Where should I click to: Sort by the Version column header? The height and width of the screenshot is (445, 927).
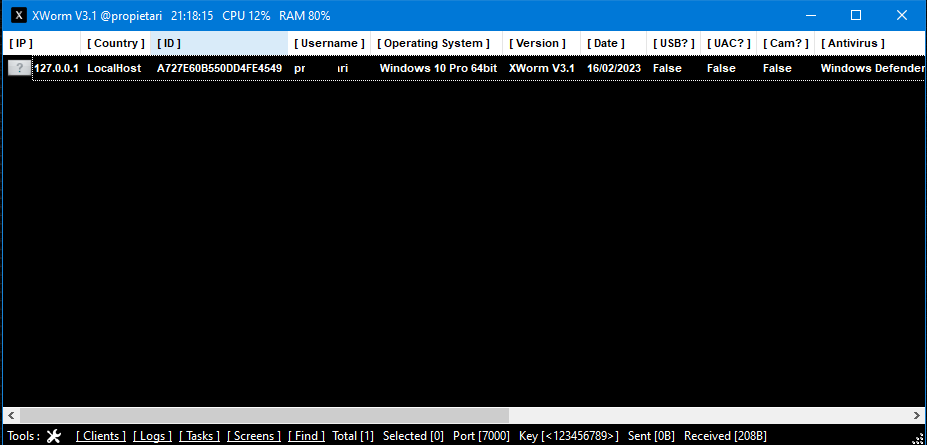click(x=542, y=43)
